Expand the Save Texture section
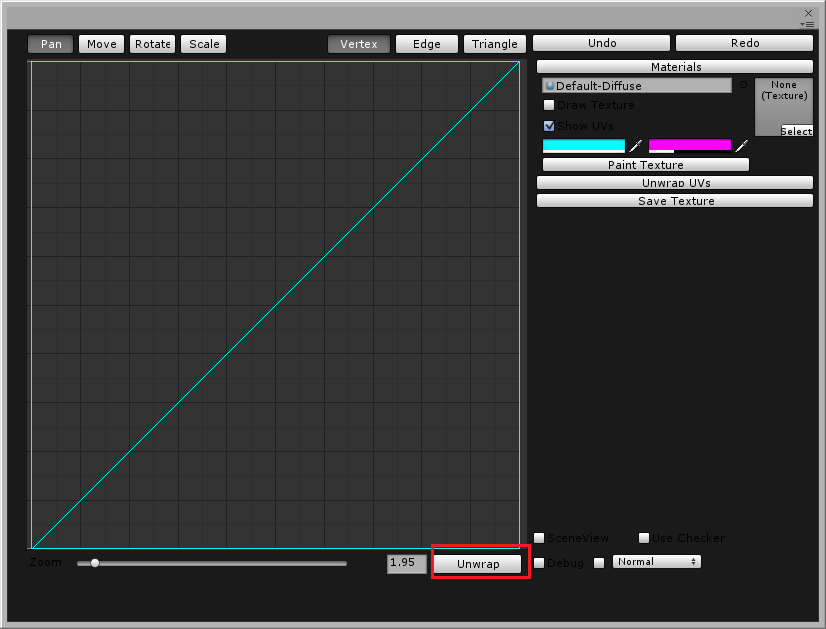The image size is (826, 629). click(x=675, y=201)
